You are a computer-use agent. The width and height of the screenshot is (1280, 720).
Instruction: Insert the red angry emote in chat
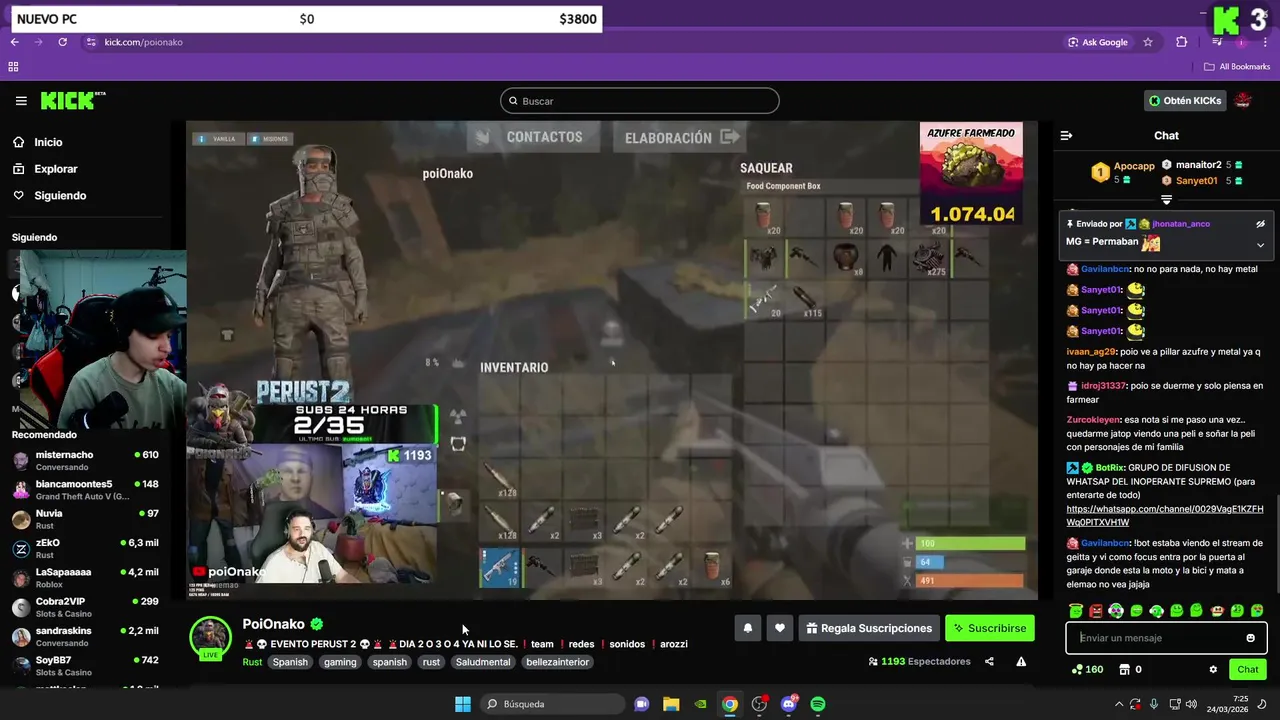[1096, 610]
